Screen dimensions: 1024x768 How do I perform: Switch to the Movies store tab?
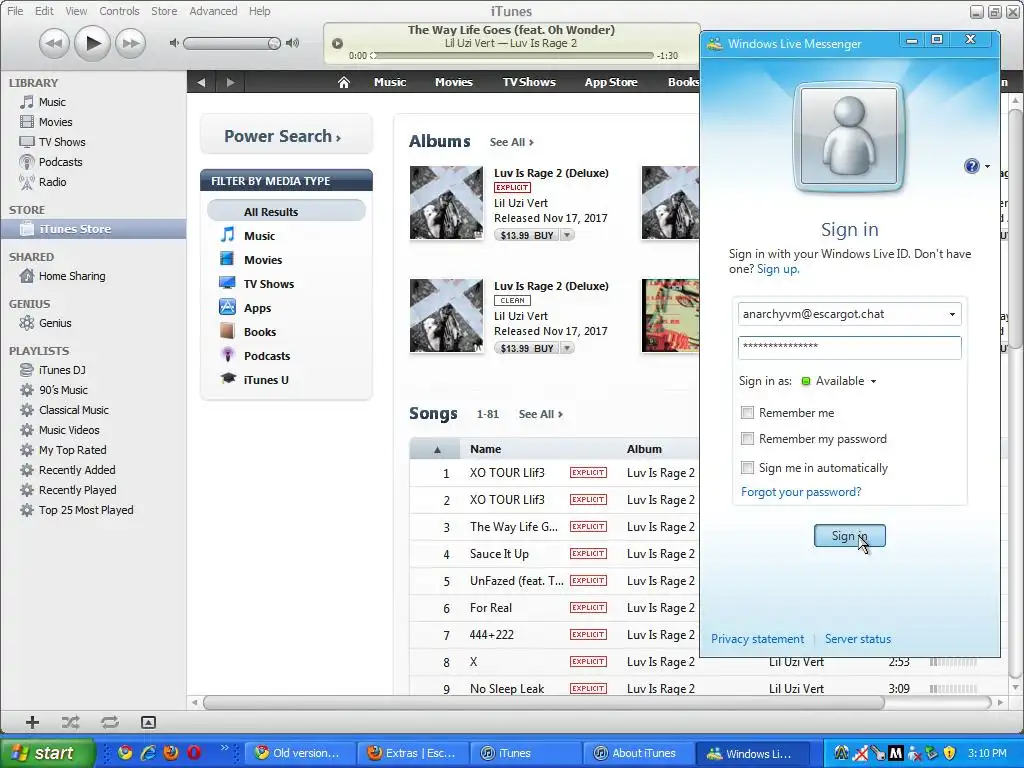click(x=453, y=82)
